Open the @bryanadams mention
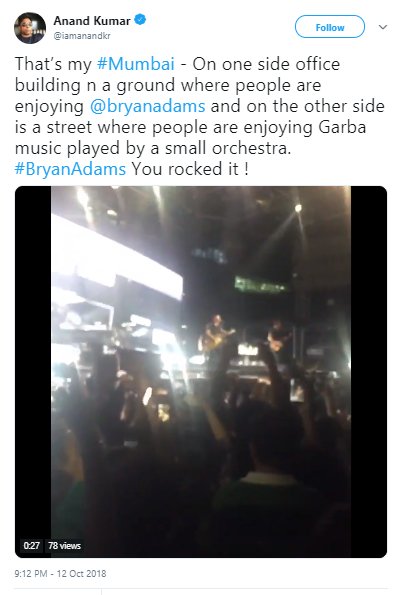Screen dimensions: 406x595 pyautogui.click(x=147, y=106)
